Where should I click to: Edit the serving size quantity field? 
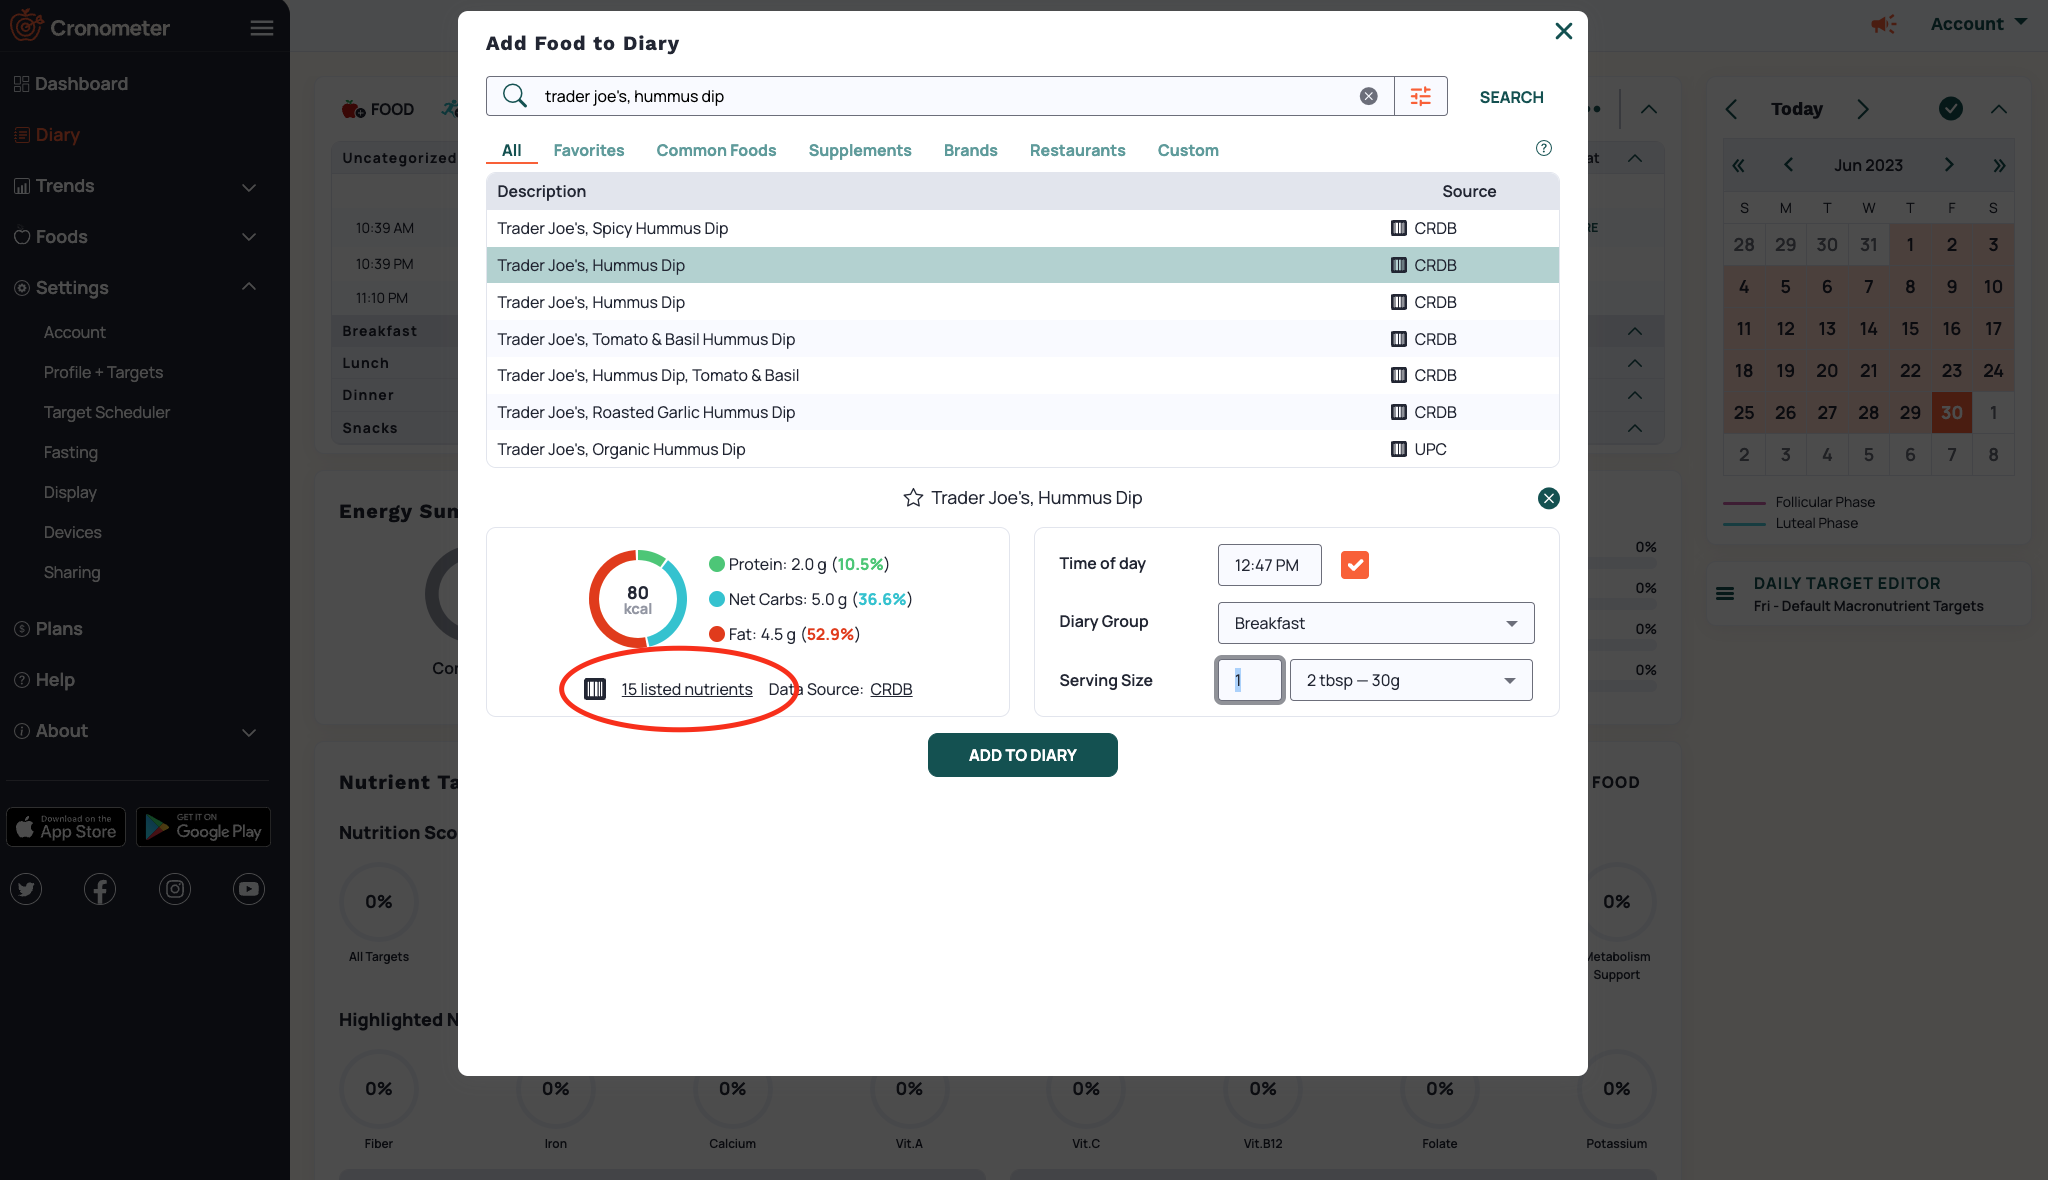pos(1250,680)
